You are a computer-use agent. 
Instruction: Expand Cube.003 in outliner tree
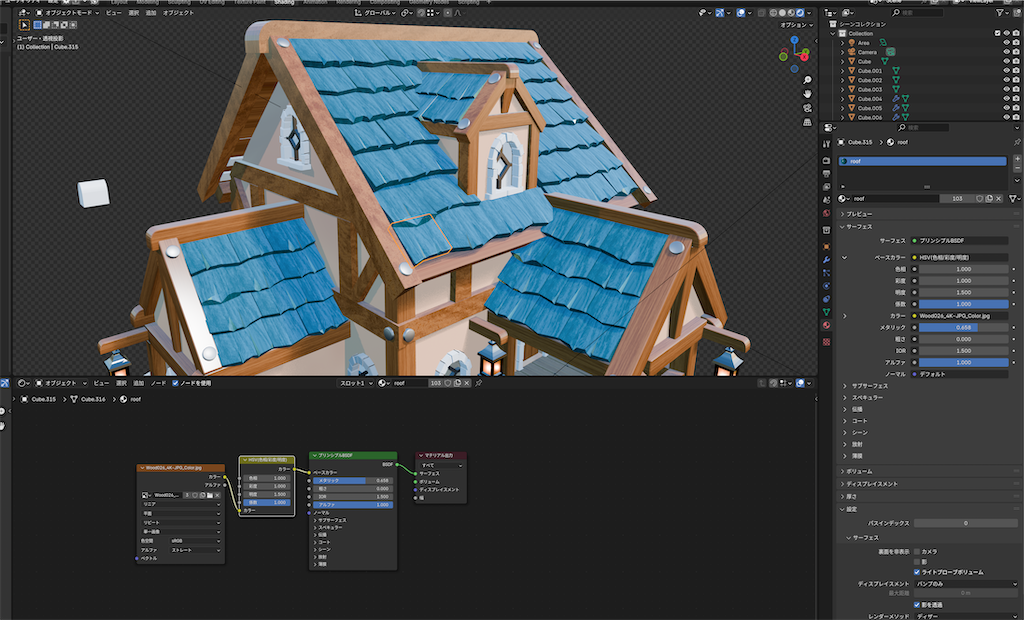pyautogui.click(x=842, y=90)
